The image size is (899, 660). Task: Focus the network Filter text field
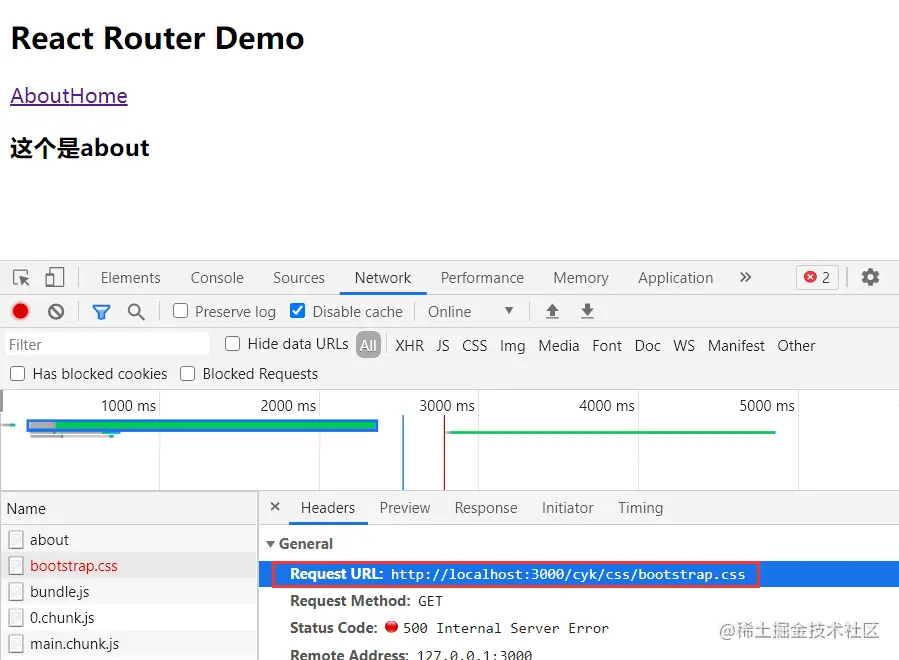click(107, 345)
